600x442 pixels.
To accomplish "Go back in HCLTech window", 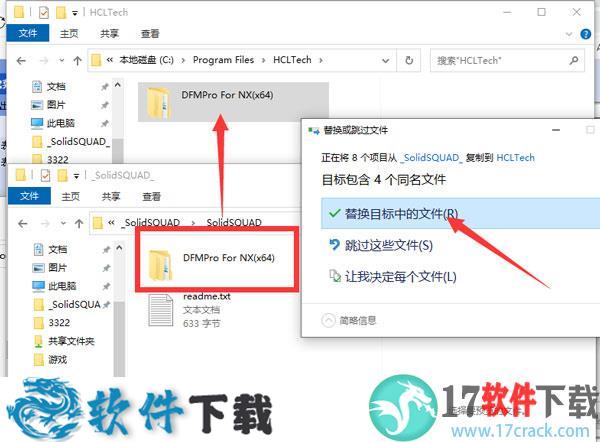I will point(21,60).
